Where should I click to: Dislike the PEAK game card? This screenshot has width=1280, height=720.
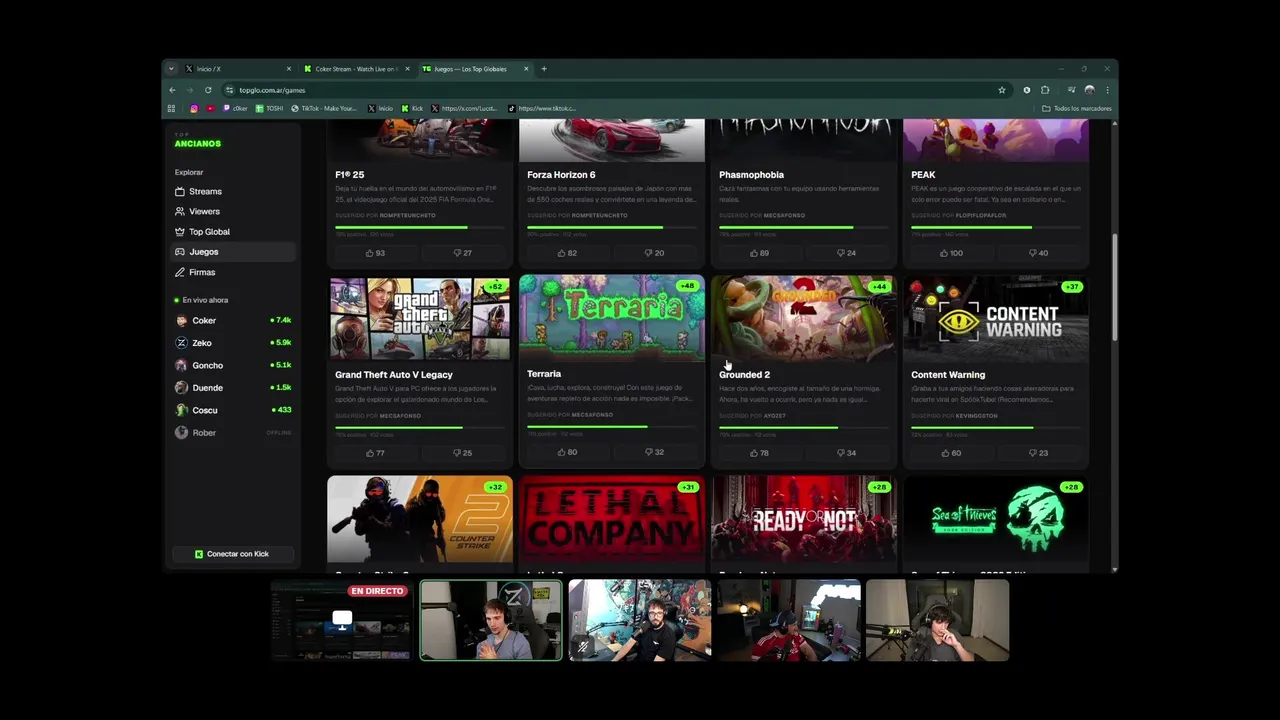1038,253
